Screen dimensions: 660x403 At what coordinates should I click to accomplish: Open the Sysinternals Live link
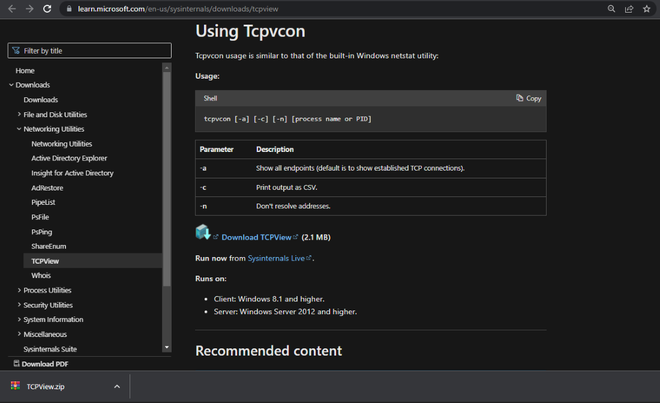click(279, 258)
